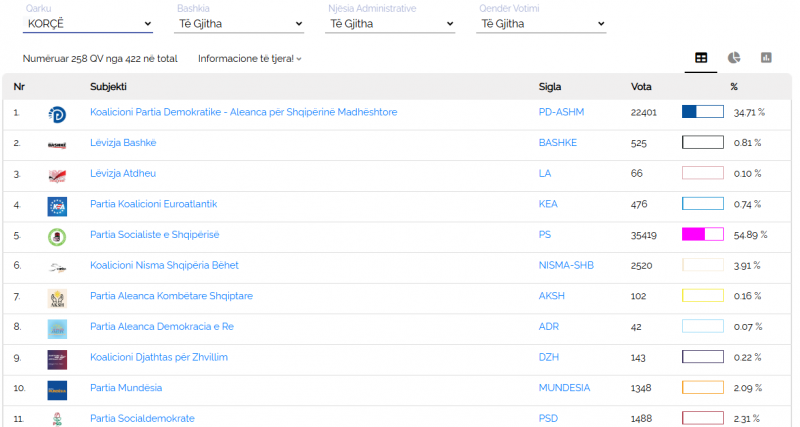
Task: Click percentage value 54.89 %
Action: click(751, 235)
